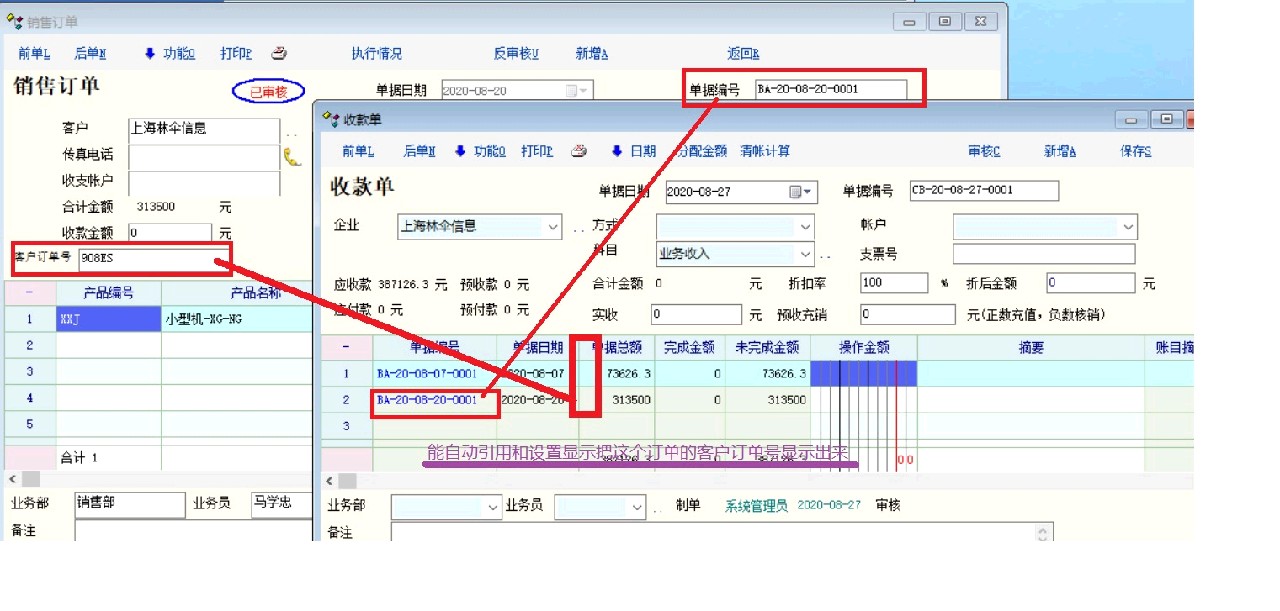1280x611 pixels.
Task: Open the 科目 dropdown showing 业务收入
Action: click(806, 254)
